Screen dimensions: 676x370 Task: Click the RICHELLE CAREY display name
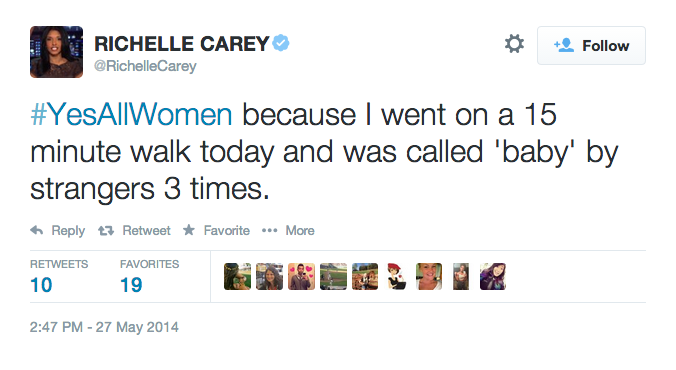pyautogui.click(x=182, y=44)
